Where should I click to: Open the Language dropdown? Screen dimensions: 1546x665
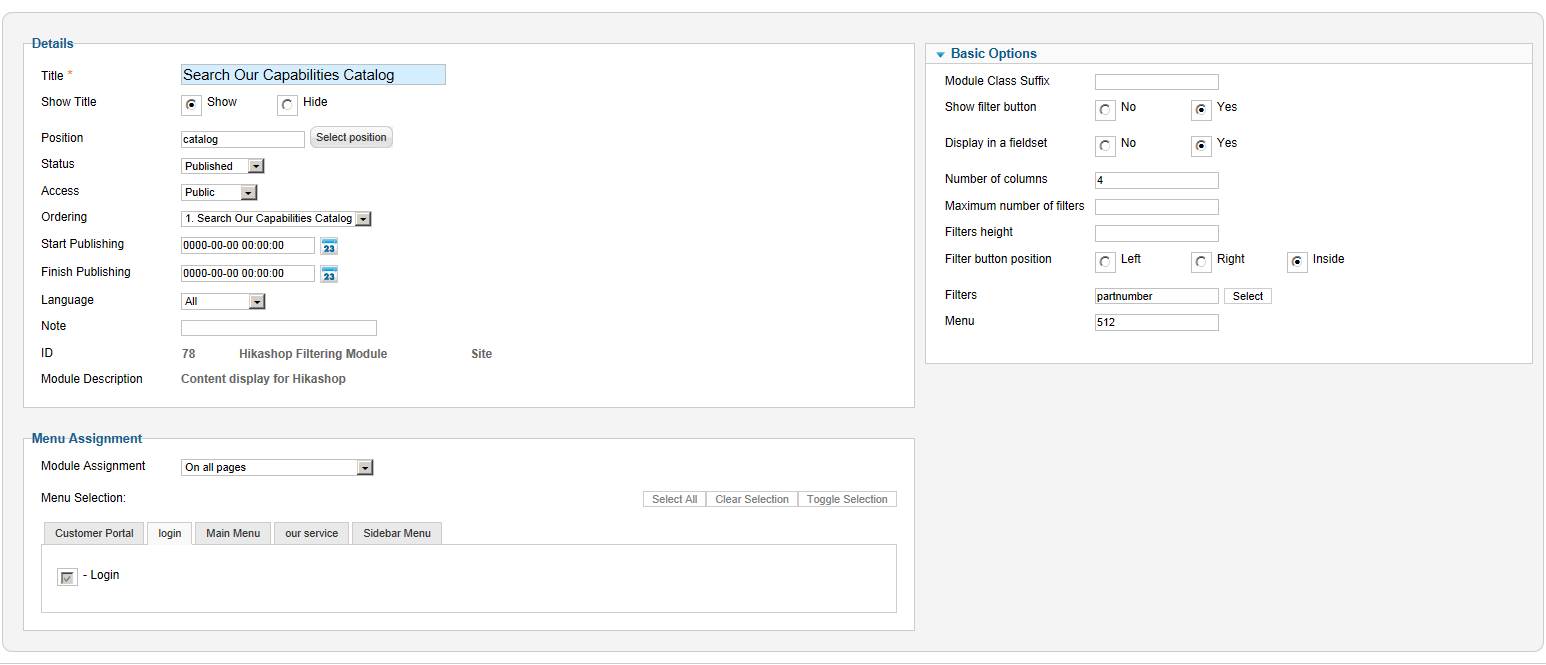(223, 301)
